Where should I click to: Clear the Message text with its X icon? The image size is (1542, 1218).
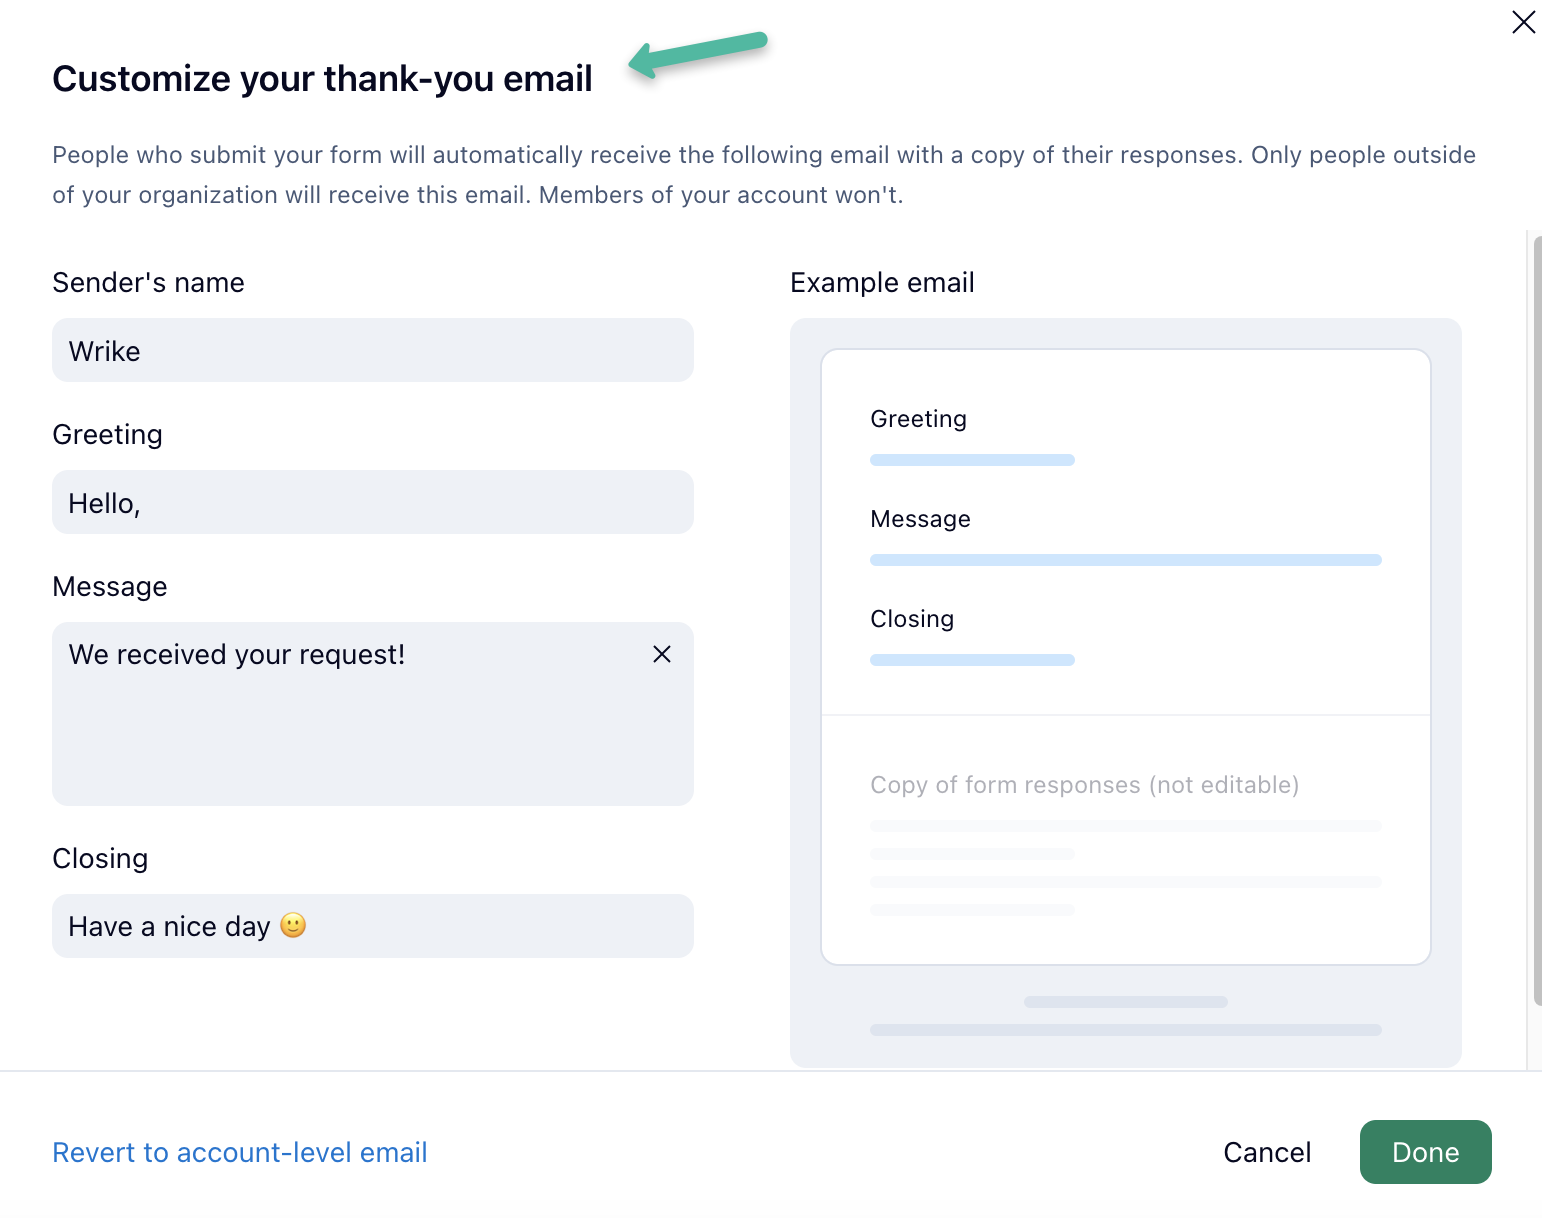[x=662, y=654]
